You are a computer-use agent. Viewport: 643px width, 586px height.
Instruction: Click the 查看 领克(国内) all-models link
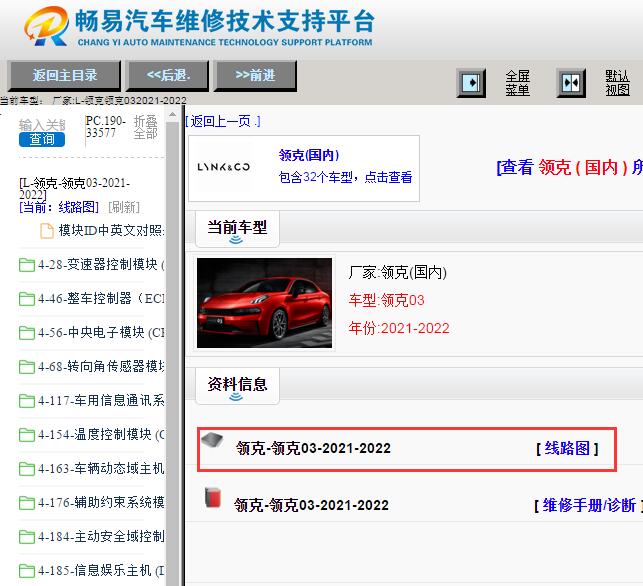point(569,167)
